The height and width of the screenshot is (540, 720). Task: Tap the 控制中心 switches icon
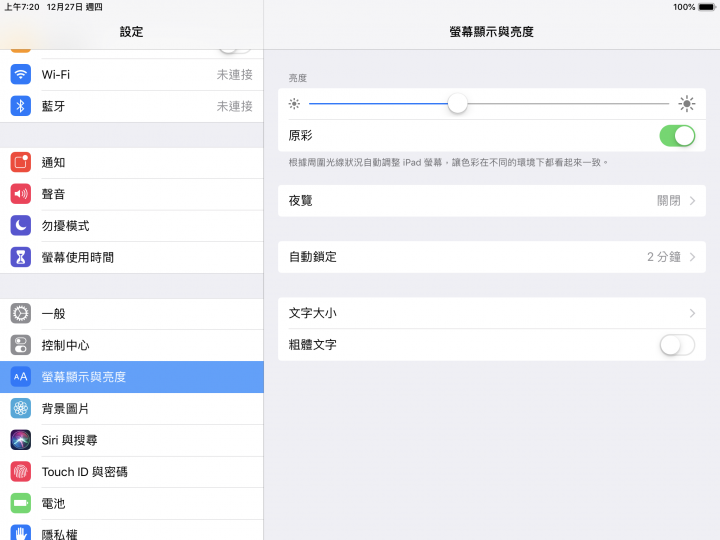[21, 345]
